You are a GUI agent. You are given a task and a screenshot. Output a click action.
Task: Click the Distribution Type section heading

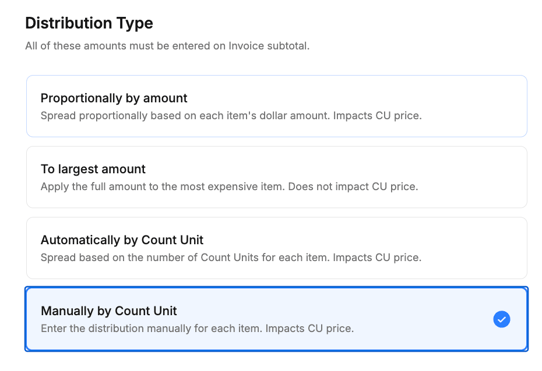tap(89, 23)
